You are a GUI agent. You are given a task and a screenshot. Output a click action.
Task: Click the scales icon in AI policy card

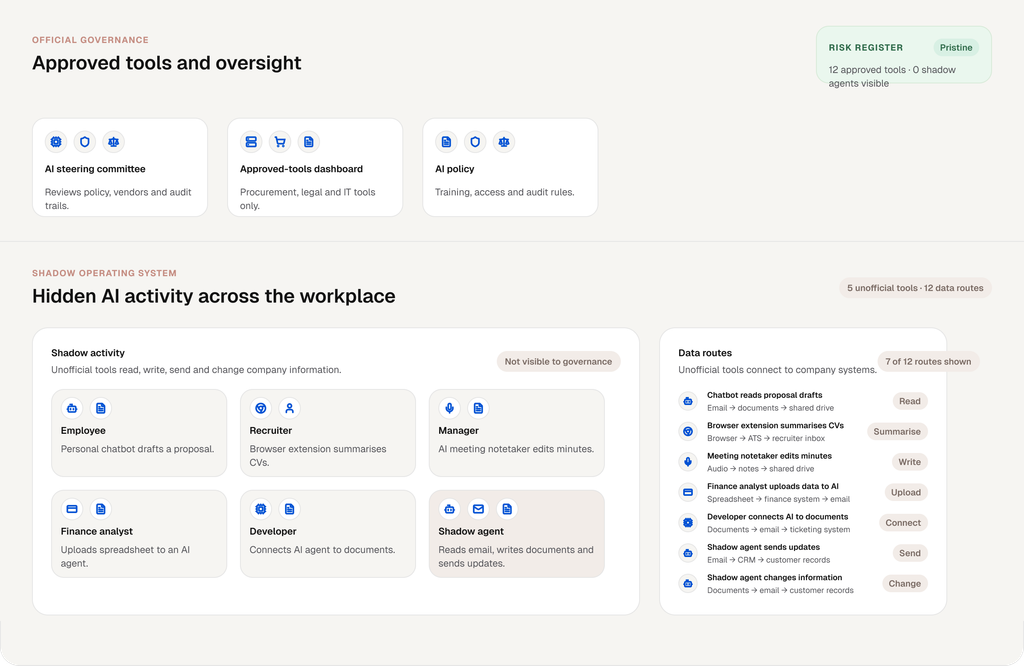point(504,142)
